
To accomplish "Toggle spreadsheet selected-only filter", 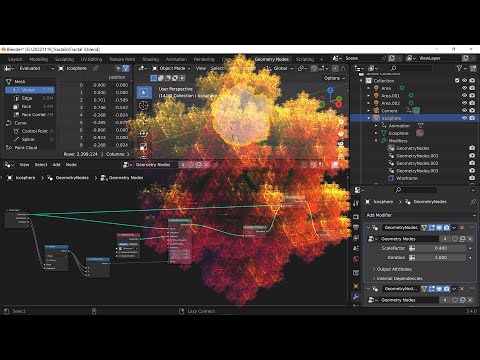I will point(118,68).
